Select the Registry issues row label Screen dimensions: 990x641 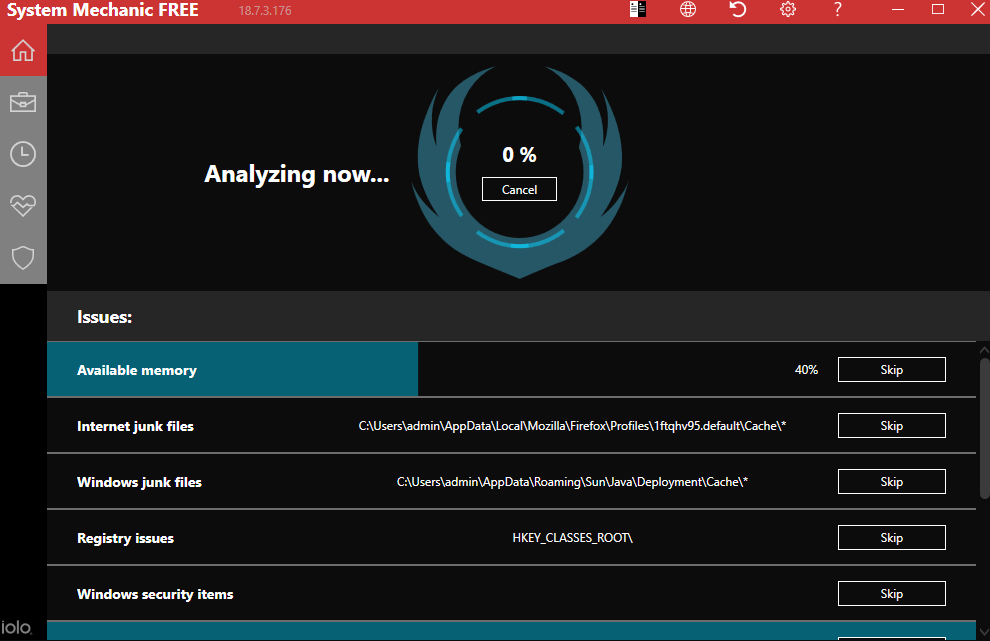click(125, 538)
